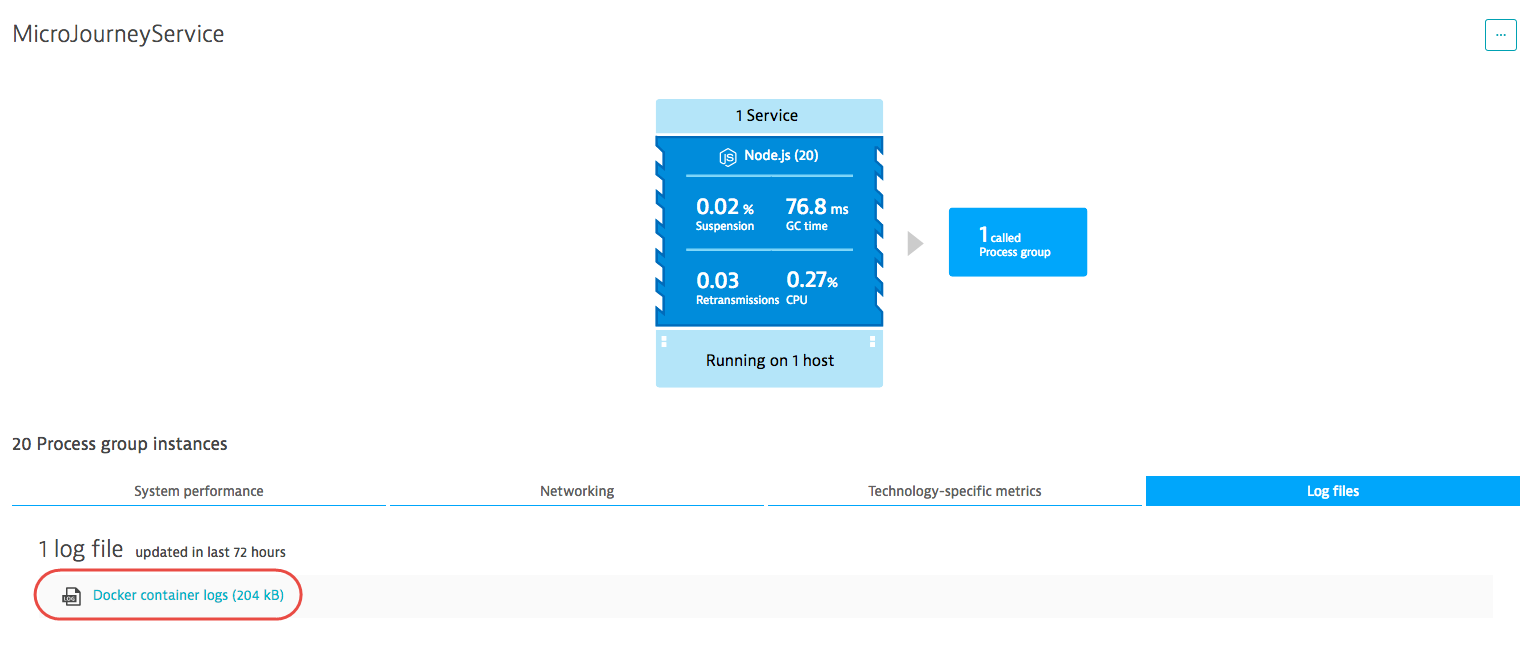Click the 1 log file heading
This screenshot has height=655, width=1527.
point(81,549)
